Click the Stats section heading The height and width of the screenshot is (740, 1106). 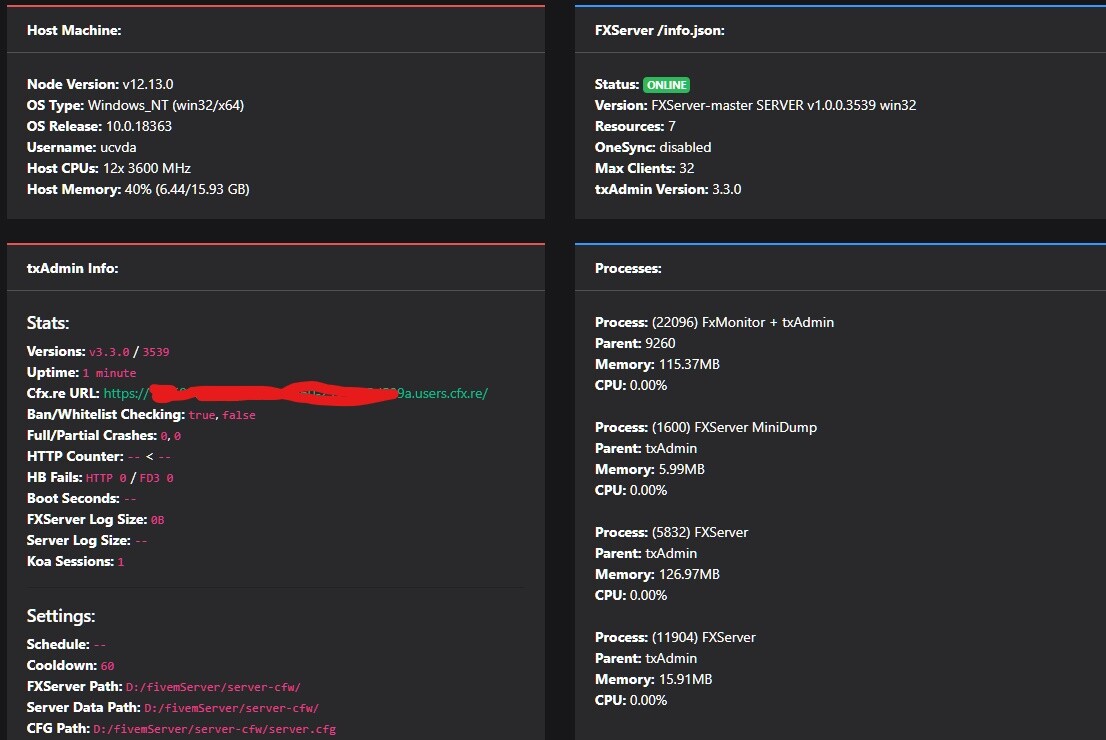[47, 322]
